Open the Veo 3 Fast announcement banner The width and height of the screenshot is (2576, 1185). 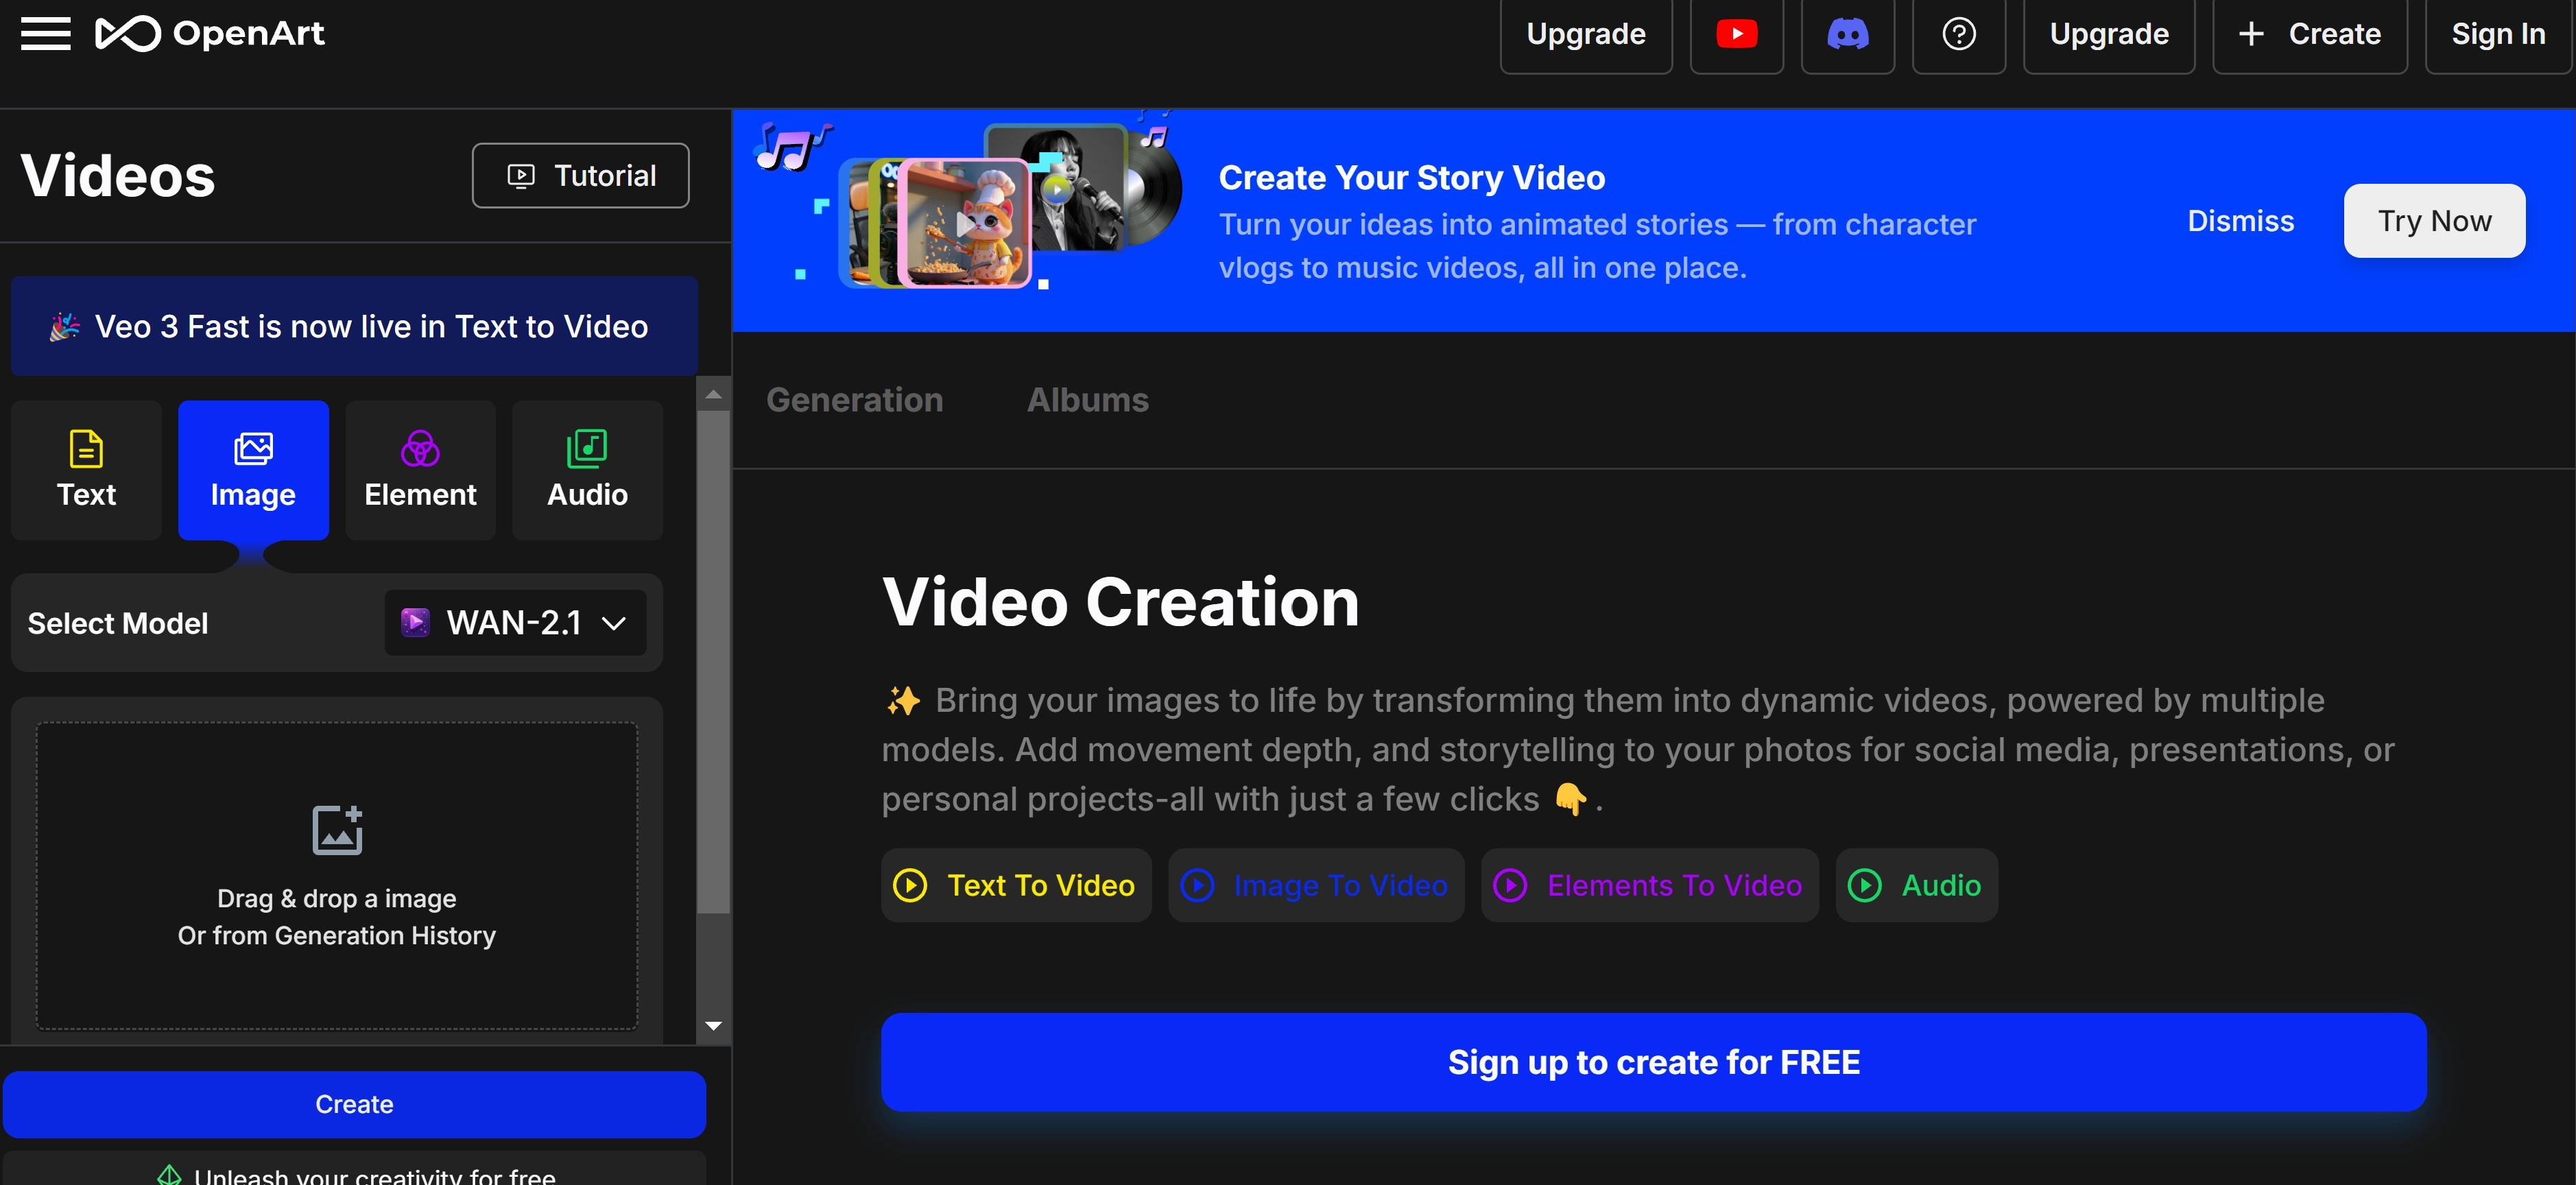(x=354, y=326)
